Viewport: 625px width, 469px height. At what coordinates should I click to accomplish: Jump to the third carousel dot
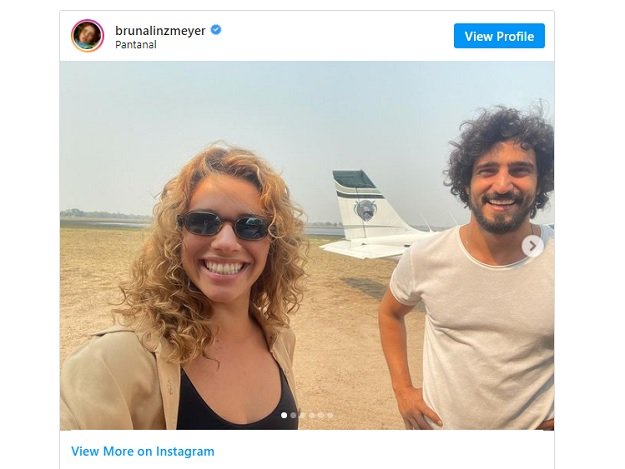click(x=302, y=414)
